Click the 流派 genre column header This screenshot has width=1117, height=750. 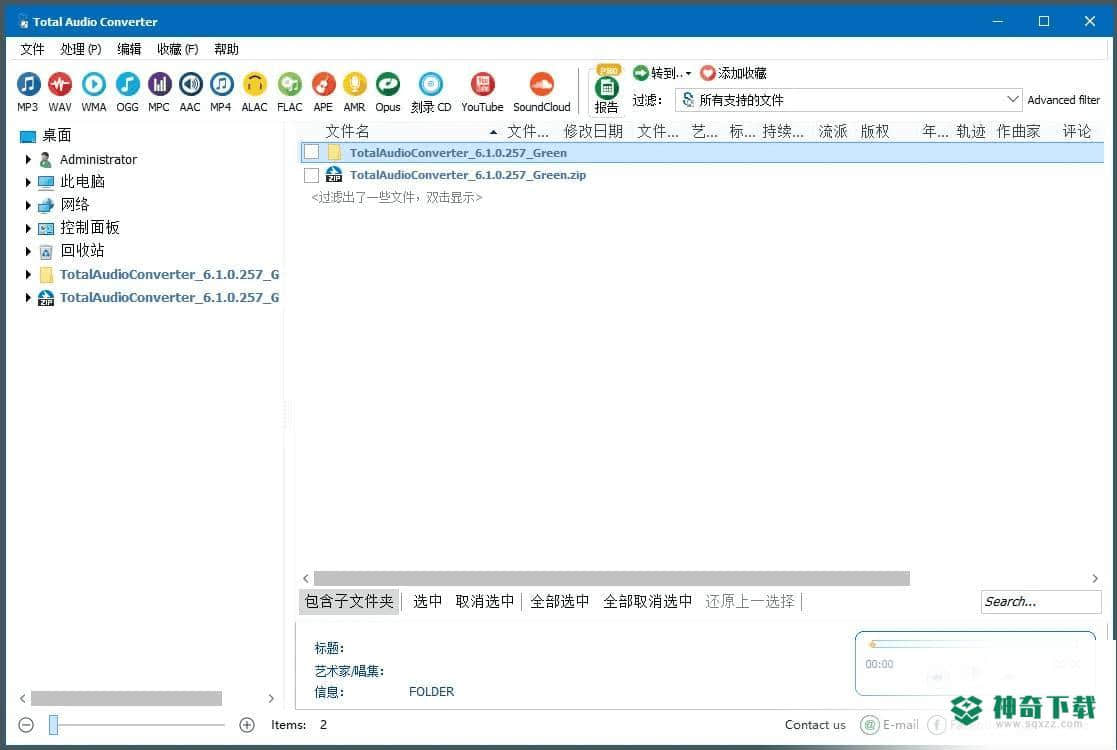point(833,131)
